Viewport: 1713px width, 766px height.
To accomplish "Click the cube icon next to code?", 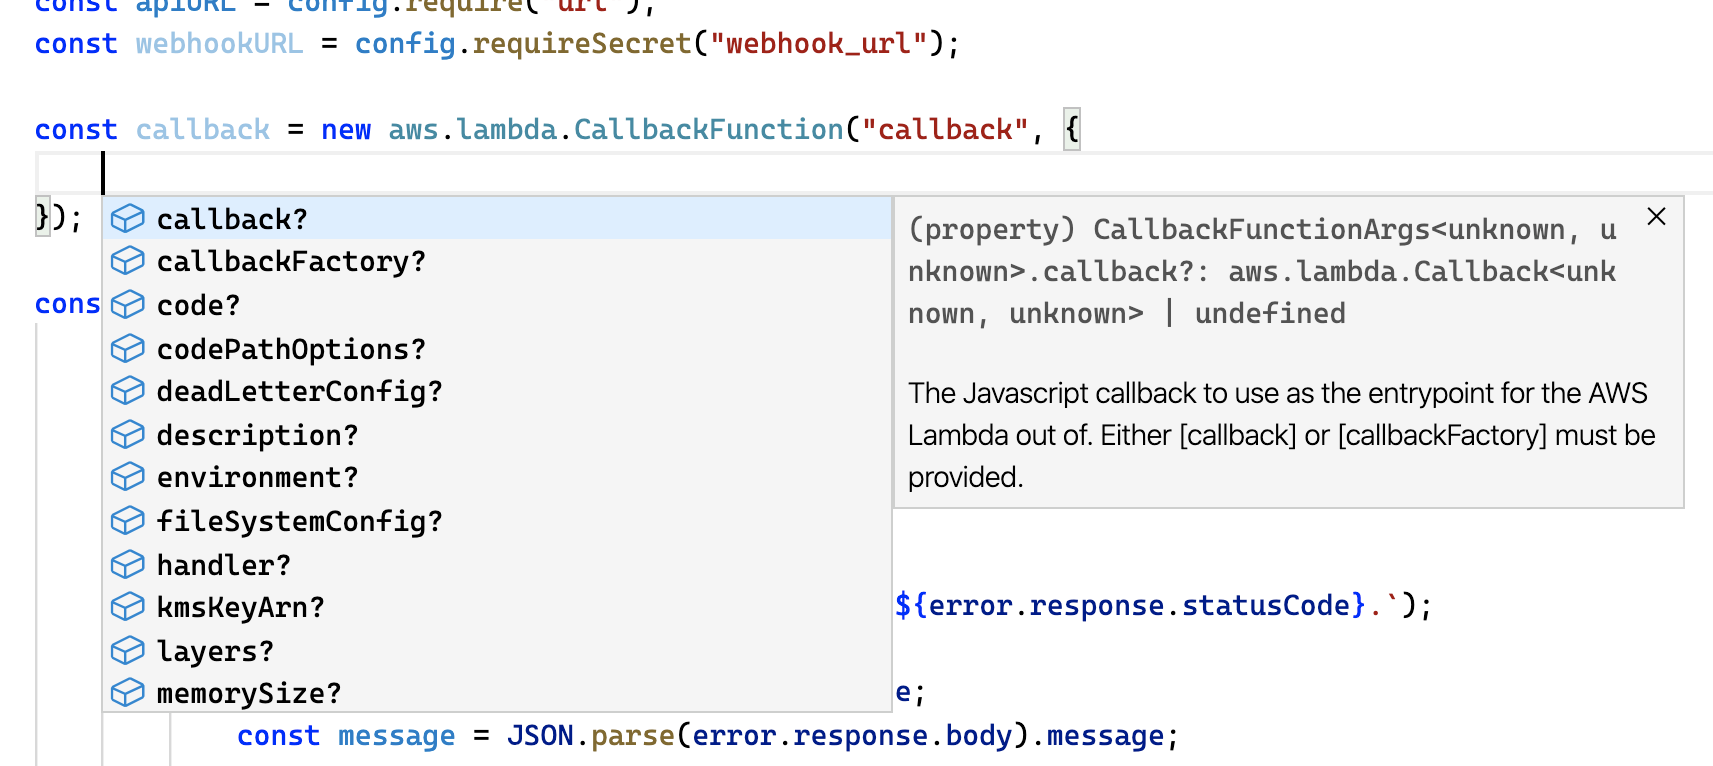I will [128, 304].
